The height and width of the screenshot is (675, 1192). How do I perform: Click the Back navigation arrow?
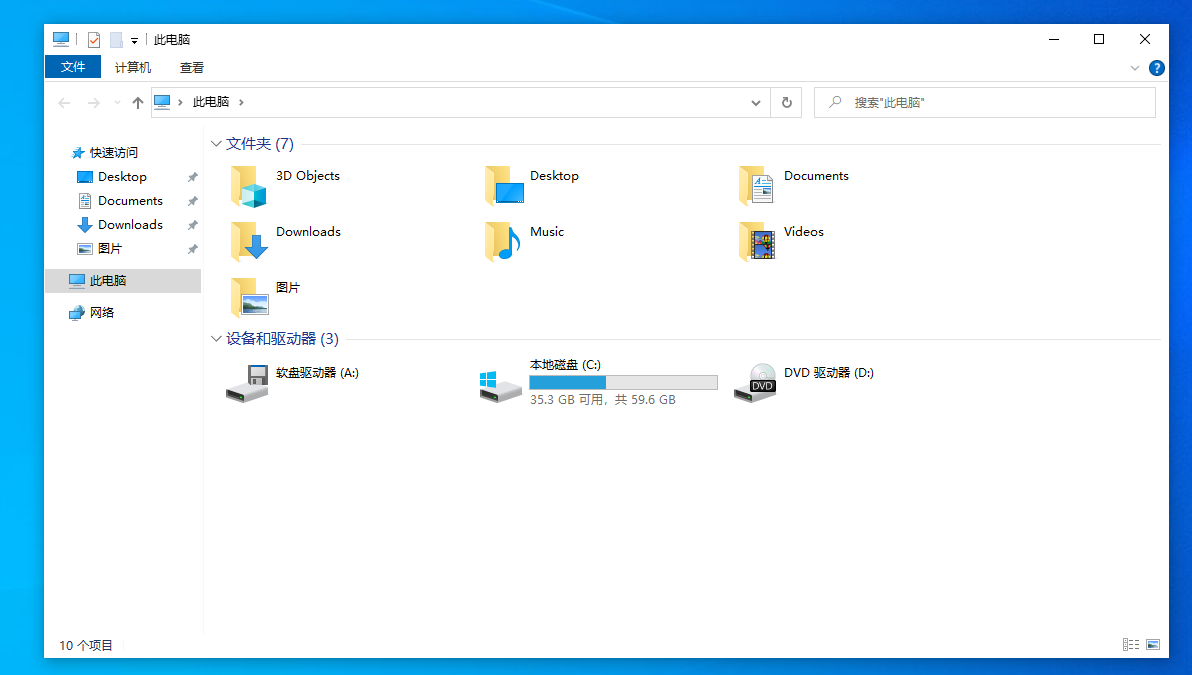(x=65, y=103)
